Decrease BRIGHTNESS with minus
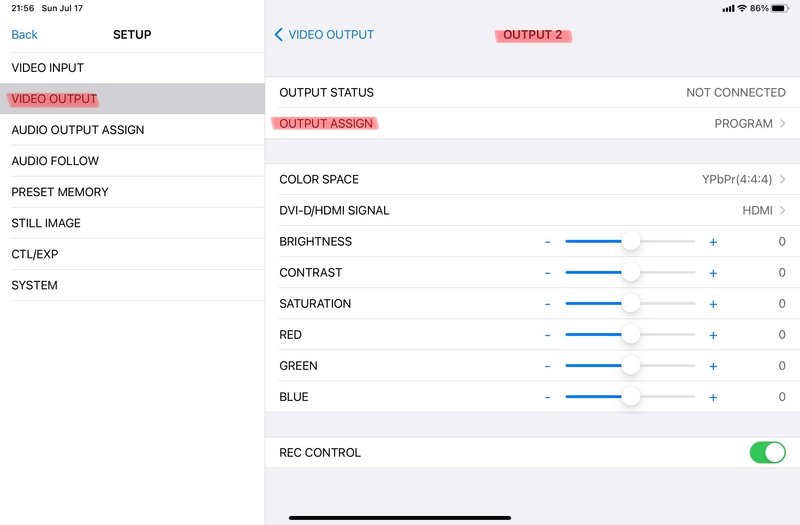This screenshot has height=525, width=800. pyautogui.click(x=547, y=242)
